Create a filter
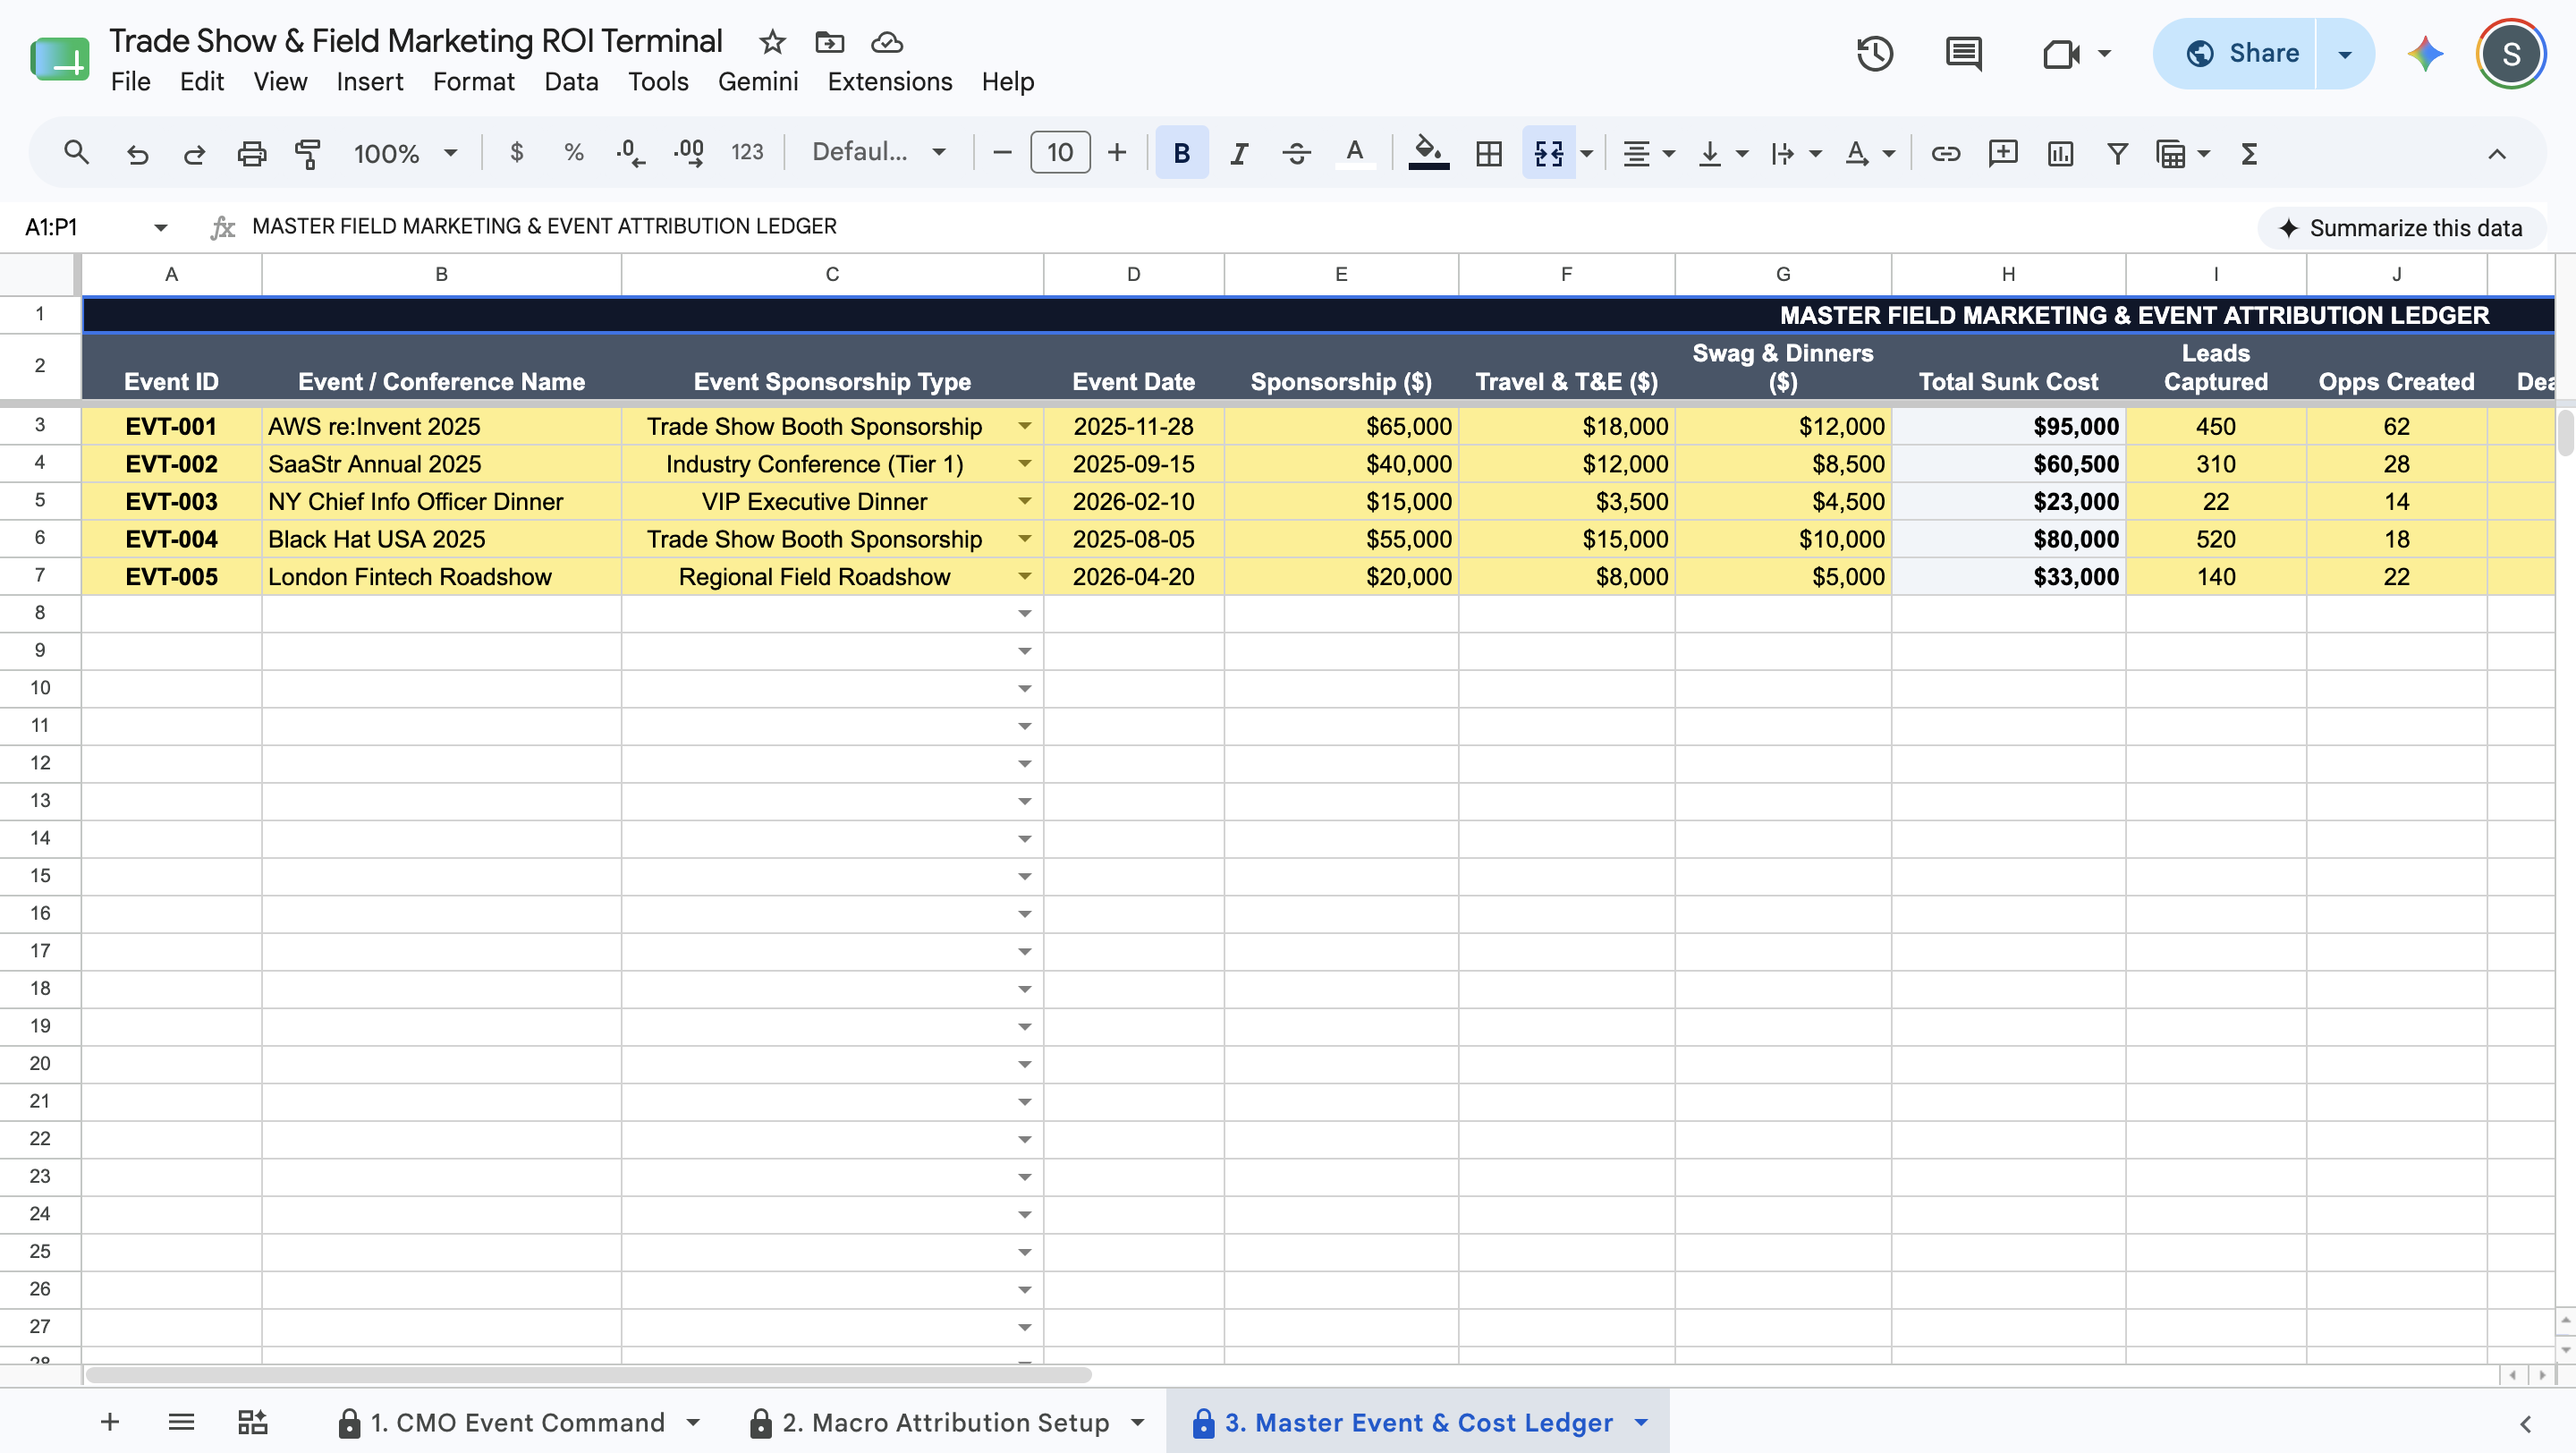This screenshot has height=1453, width=2576. coord(2117,153)
